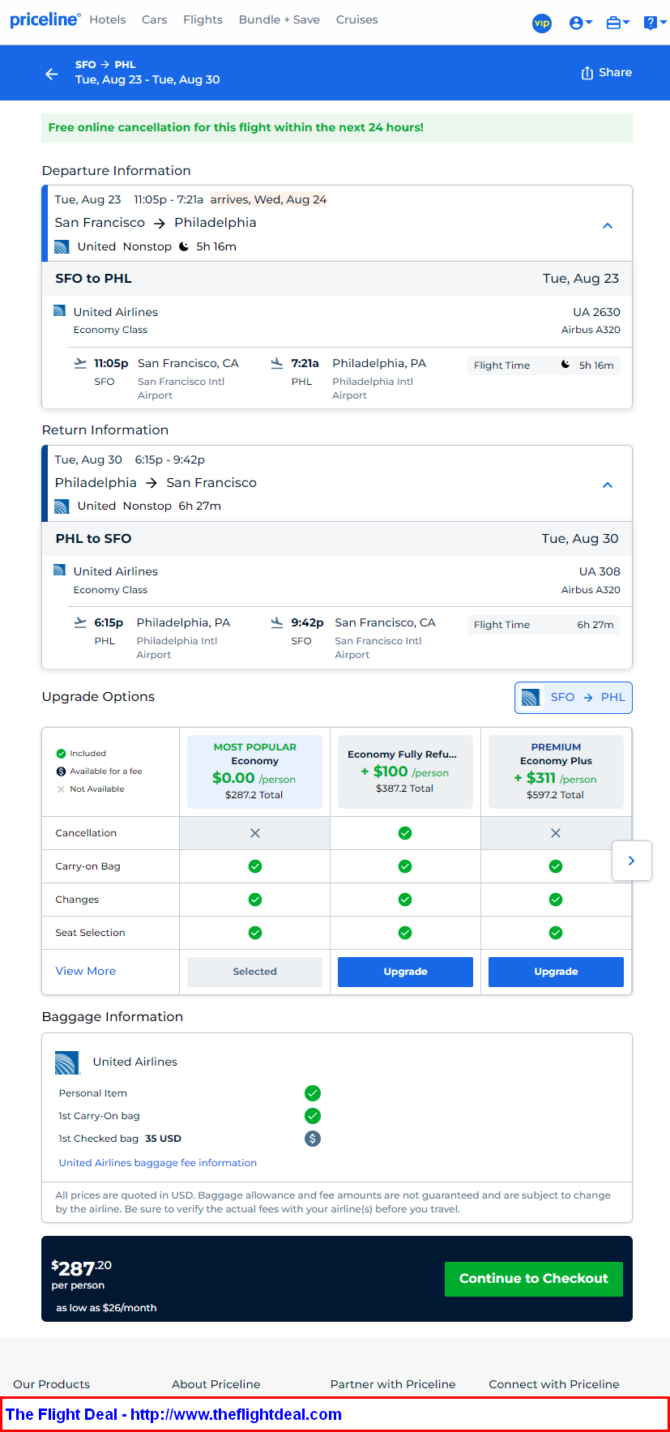
Task: Go to the Hotels menu
Action: coord(107,20)
